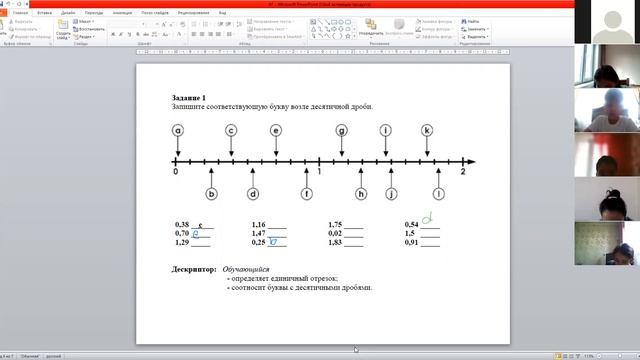Adjust the zoom slider in status bar
The image size is (640, 360).
tap(620, 356)
